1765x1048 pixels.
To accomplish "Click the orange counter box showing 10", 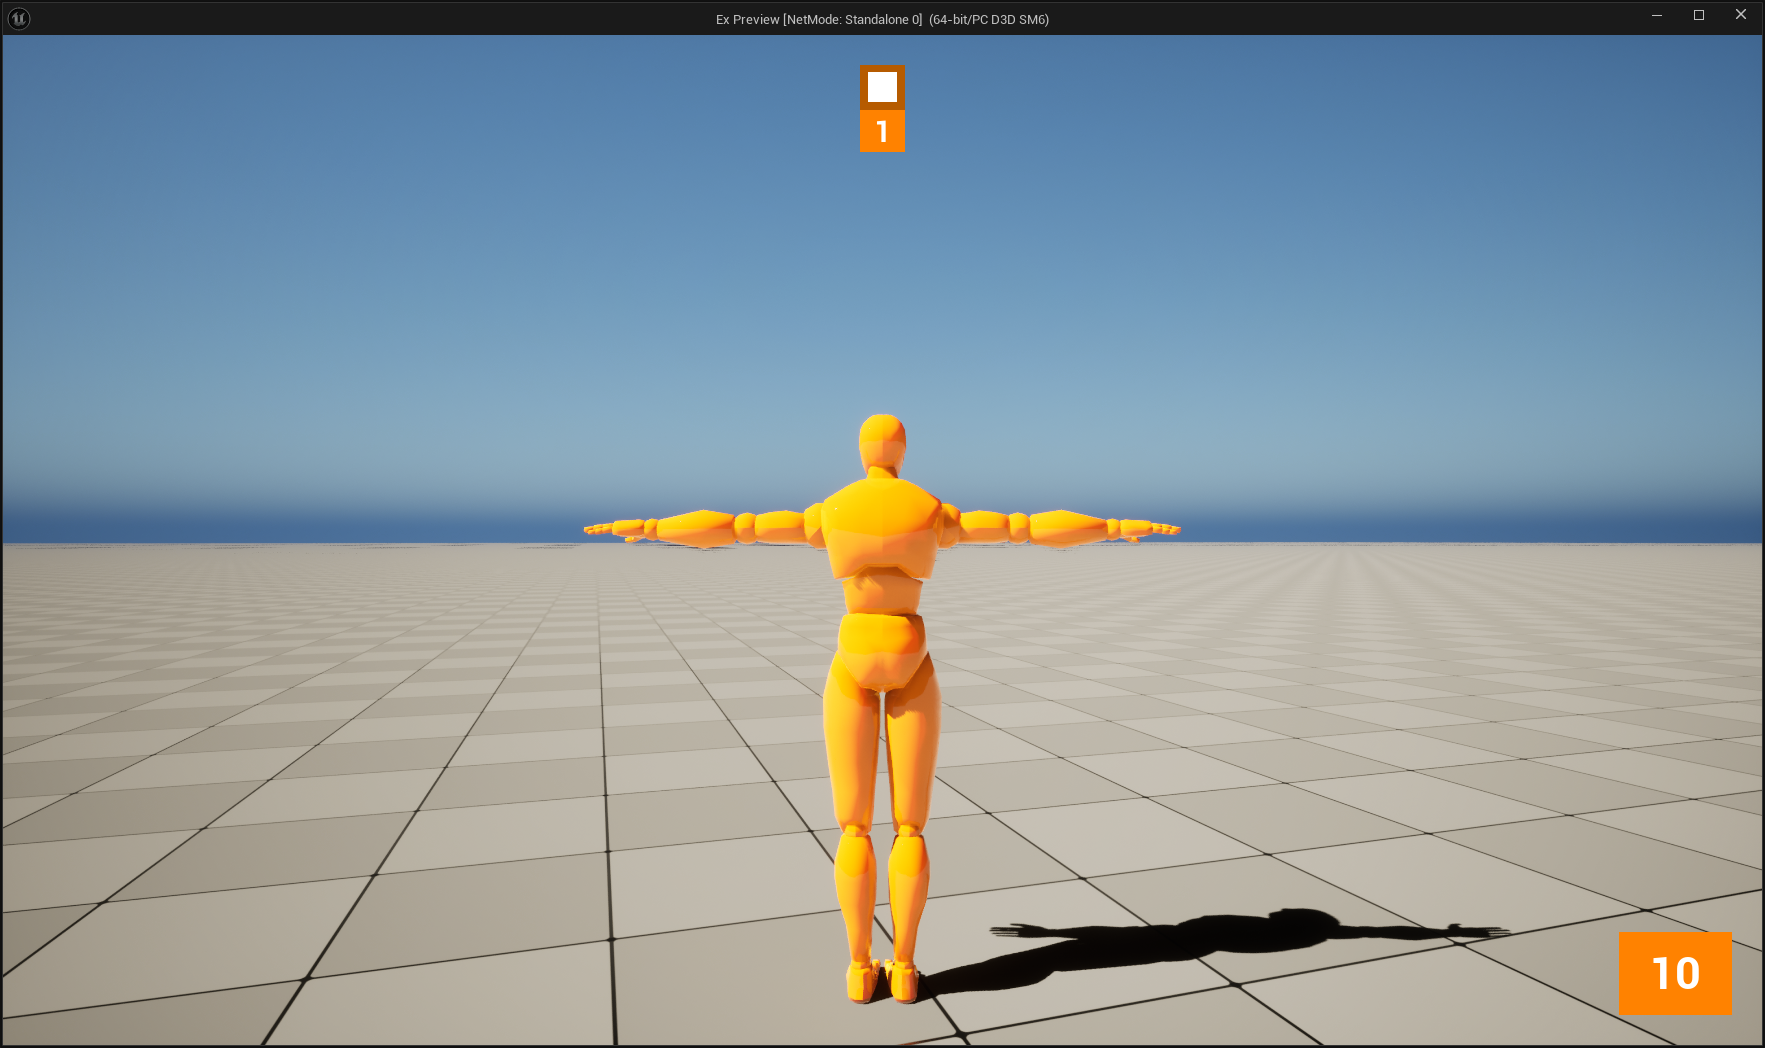I will [x=1675, y=973].
